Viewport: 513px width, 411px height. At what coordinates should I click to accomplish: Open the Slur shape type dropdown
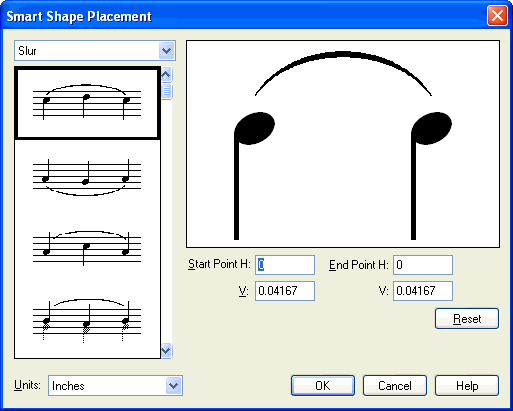pyautogui.click(x=167, y=51)
